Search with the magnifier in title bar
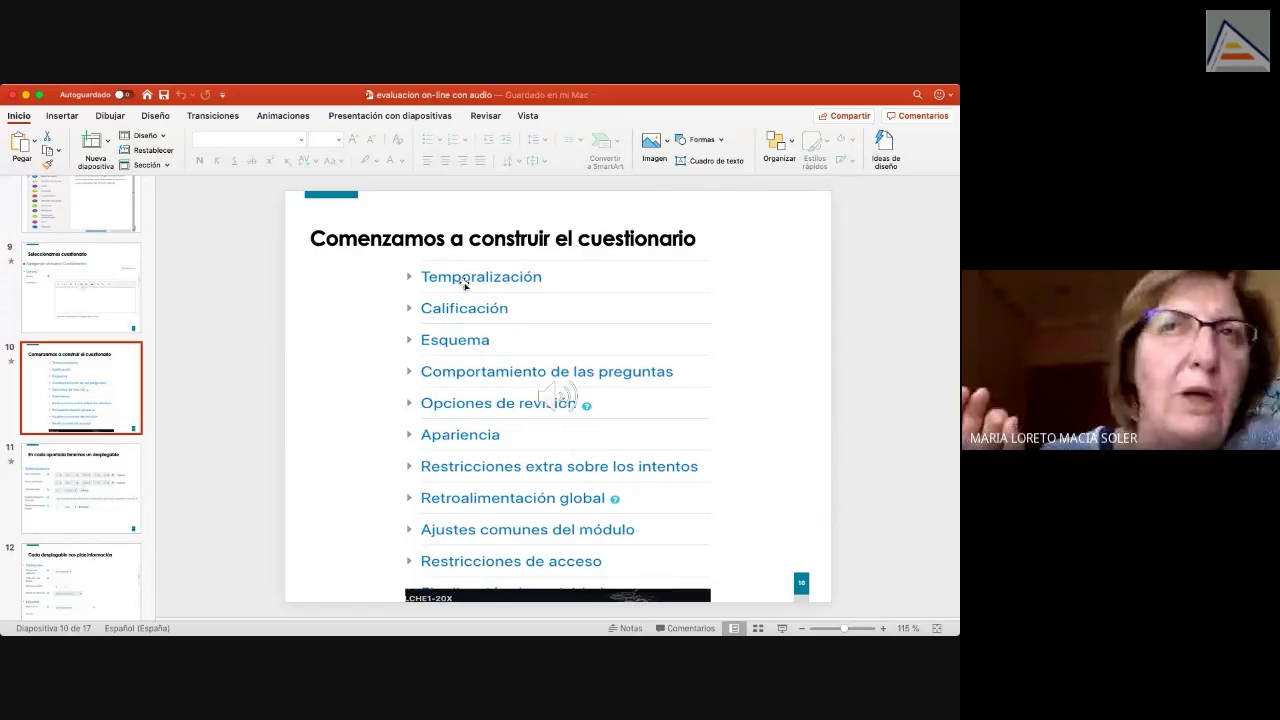 [917, 95]
